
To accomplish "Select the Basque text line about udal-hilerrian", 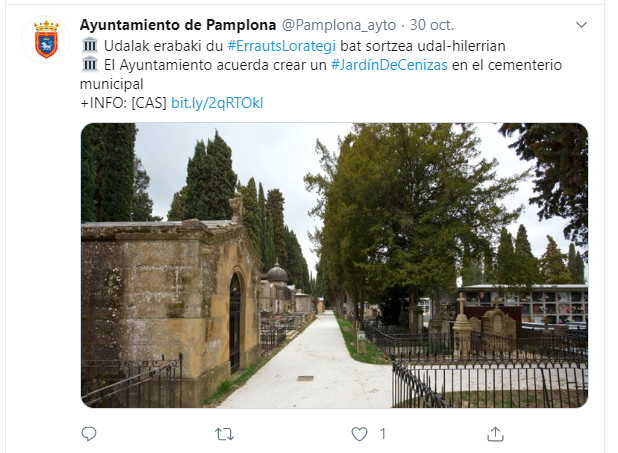I will click(292, 46).
